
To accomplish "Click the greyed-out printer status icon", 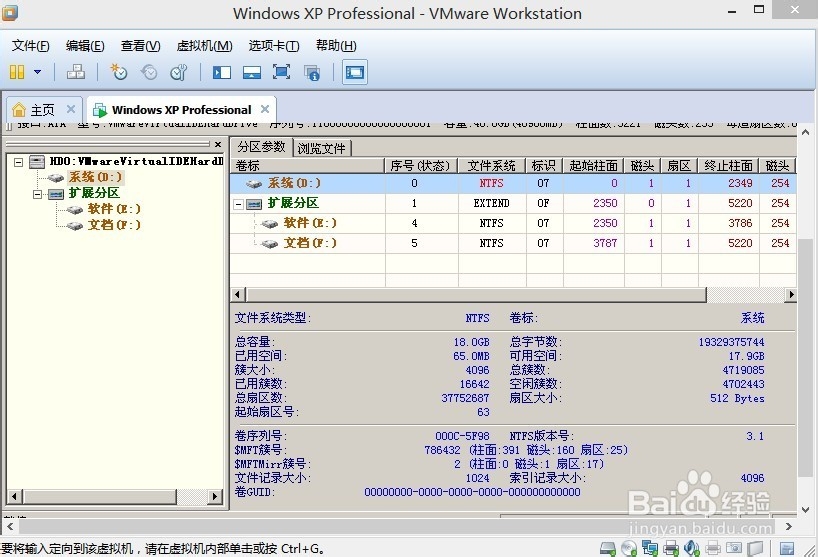I will tap(713, 548).
